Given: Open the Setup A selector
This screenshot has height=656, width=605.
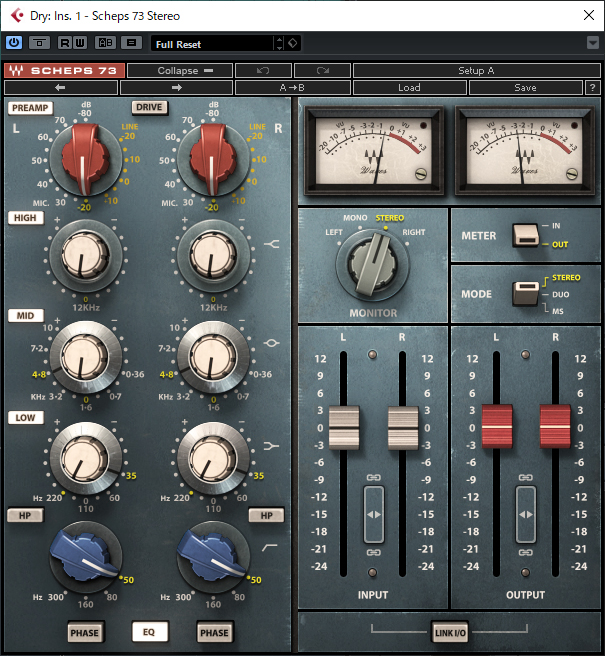Looking at the screenshot, I should coord(477,71).
